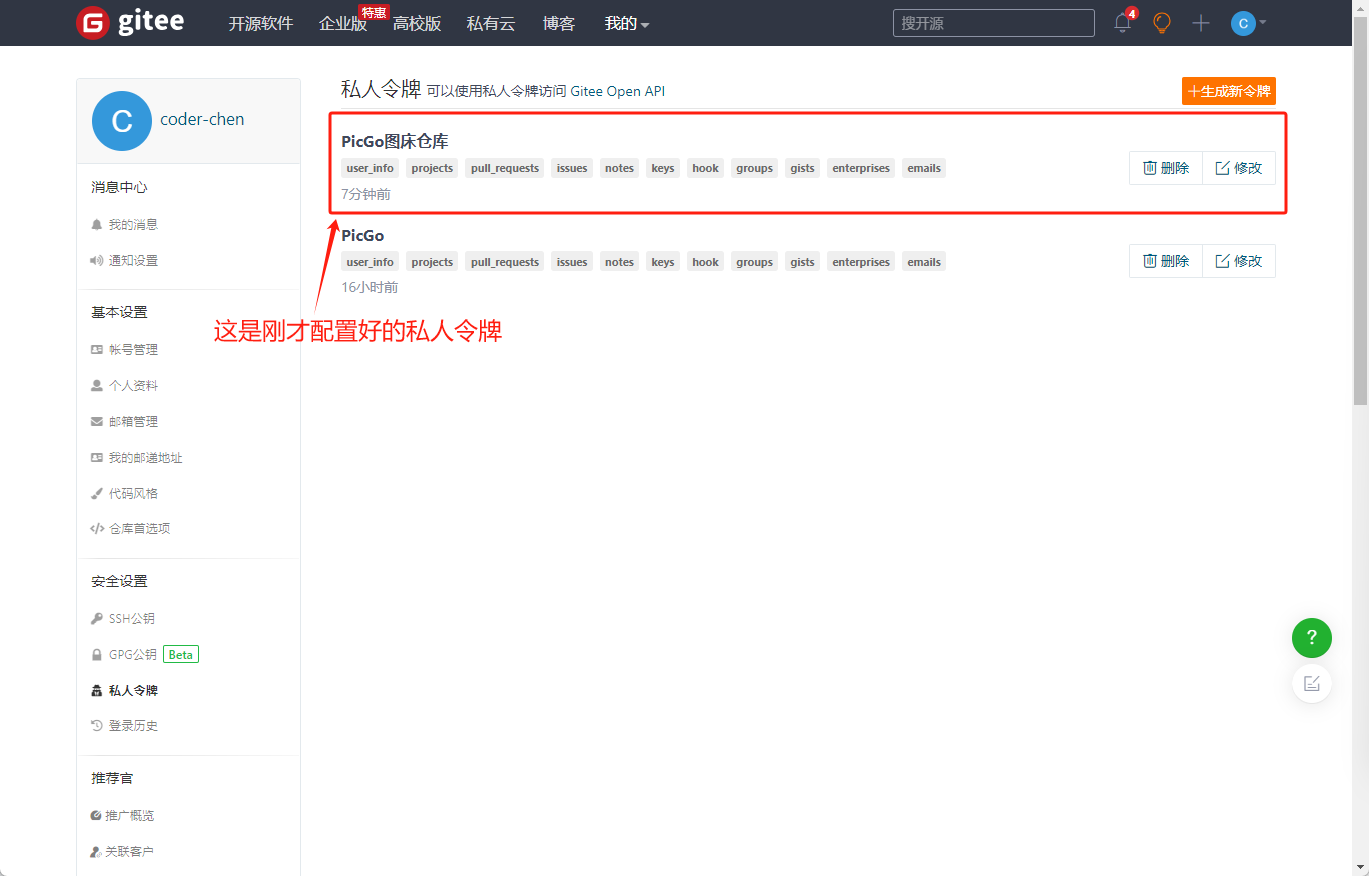Click the feedback edit floating button
1369x876 pixels.
coord(1312,684)
